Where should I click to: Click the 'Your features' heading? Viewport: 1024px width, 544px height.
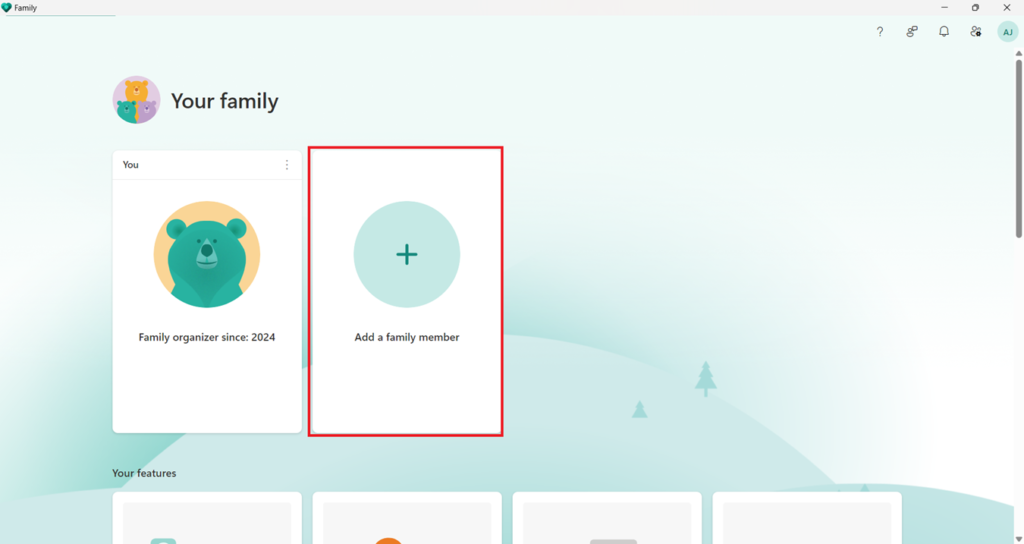pyautogui.click(x=144, y=473)
